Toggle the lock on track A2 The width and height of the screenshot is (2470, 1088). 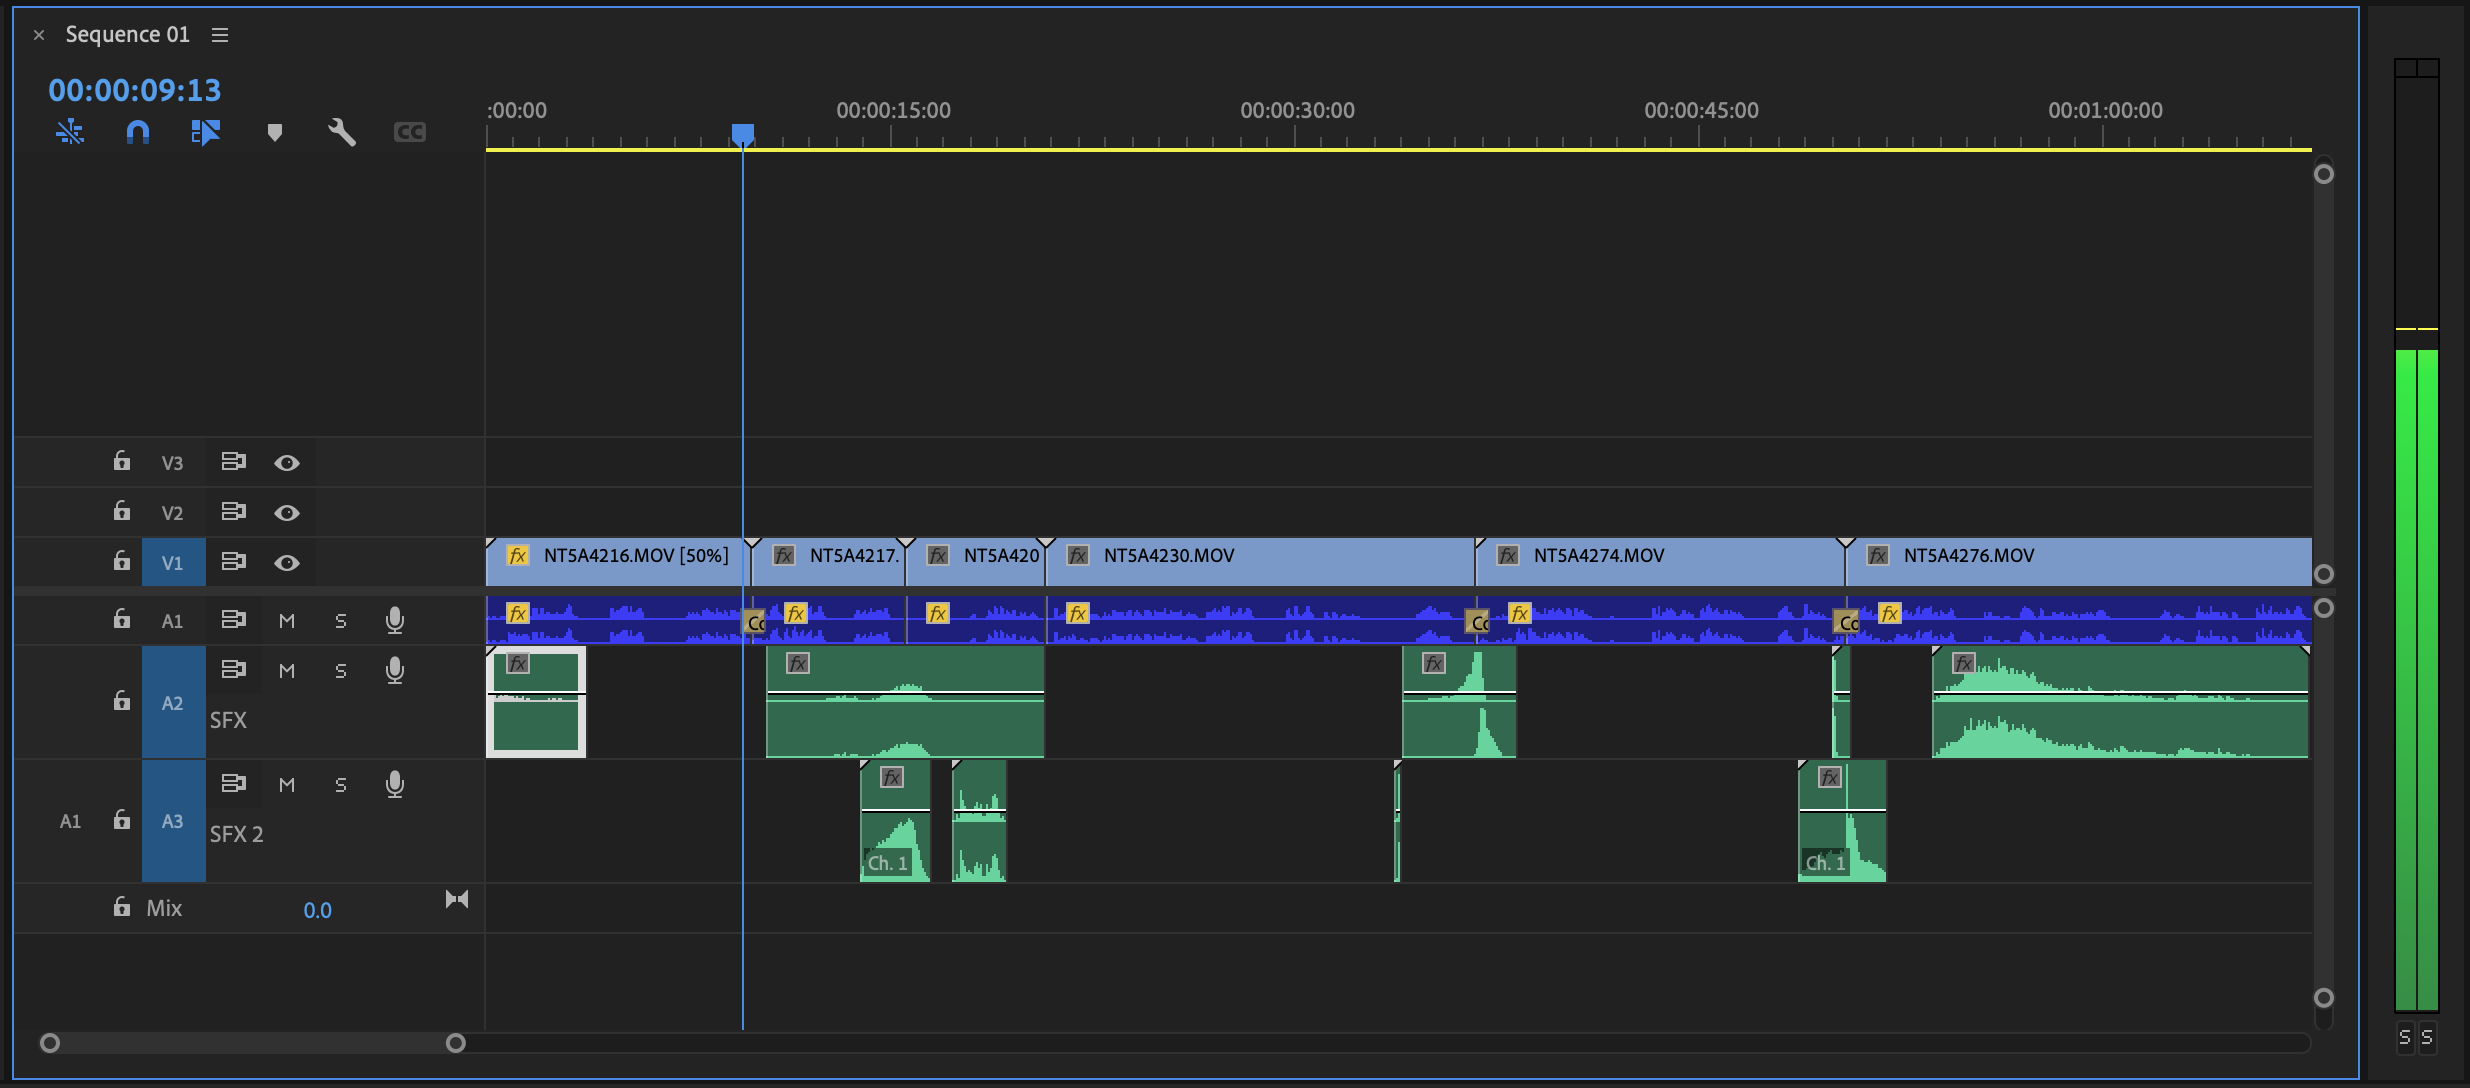tap(122, 701)
